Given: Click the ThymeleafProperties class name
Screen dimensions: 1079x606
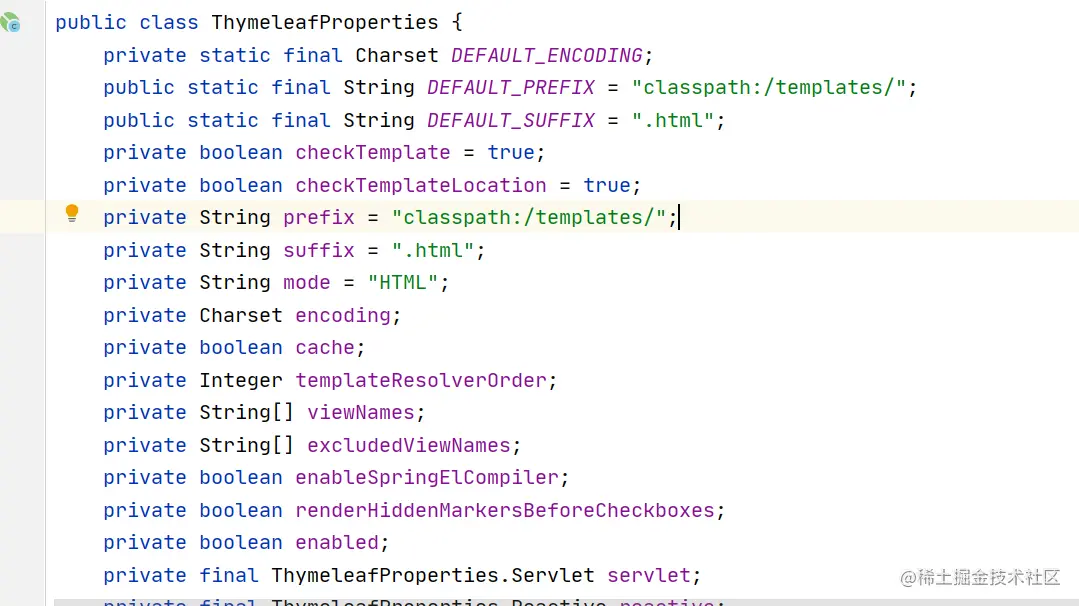Looking at the screenshot, I should pyautogui.click(x=325, y=23).
